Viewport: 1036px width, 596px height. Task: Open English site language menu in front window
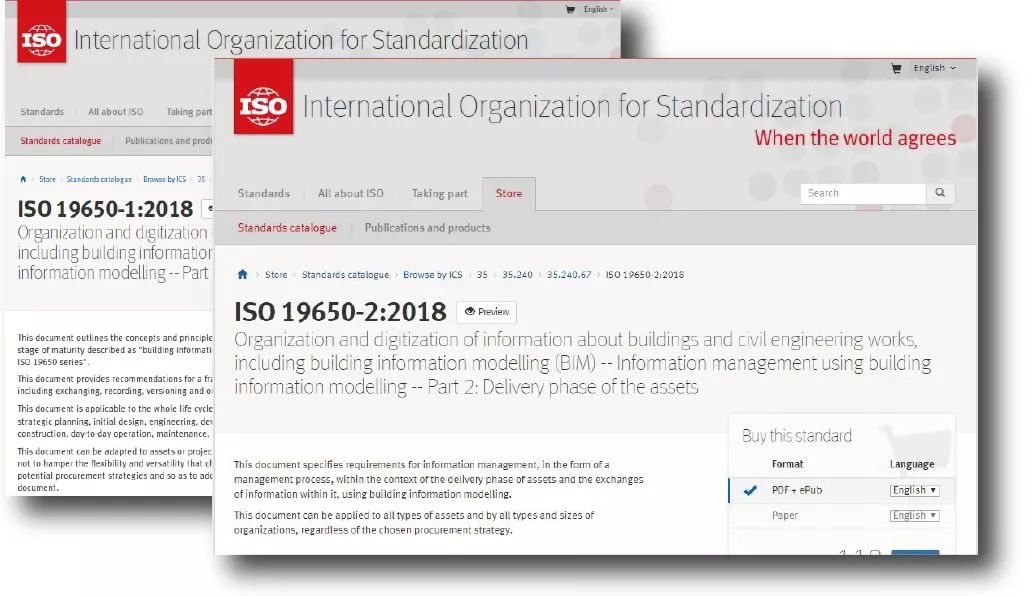[934, 68]
